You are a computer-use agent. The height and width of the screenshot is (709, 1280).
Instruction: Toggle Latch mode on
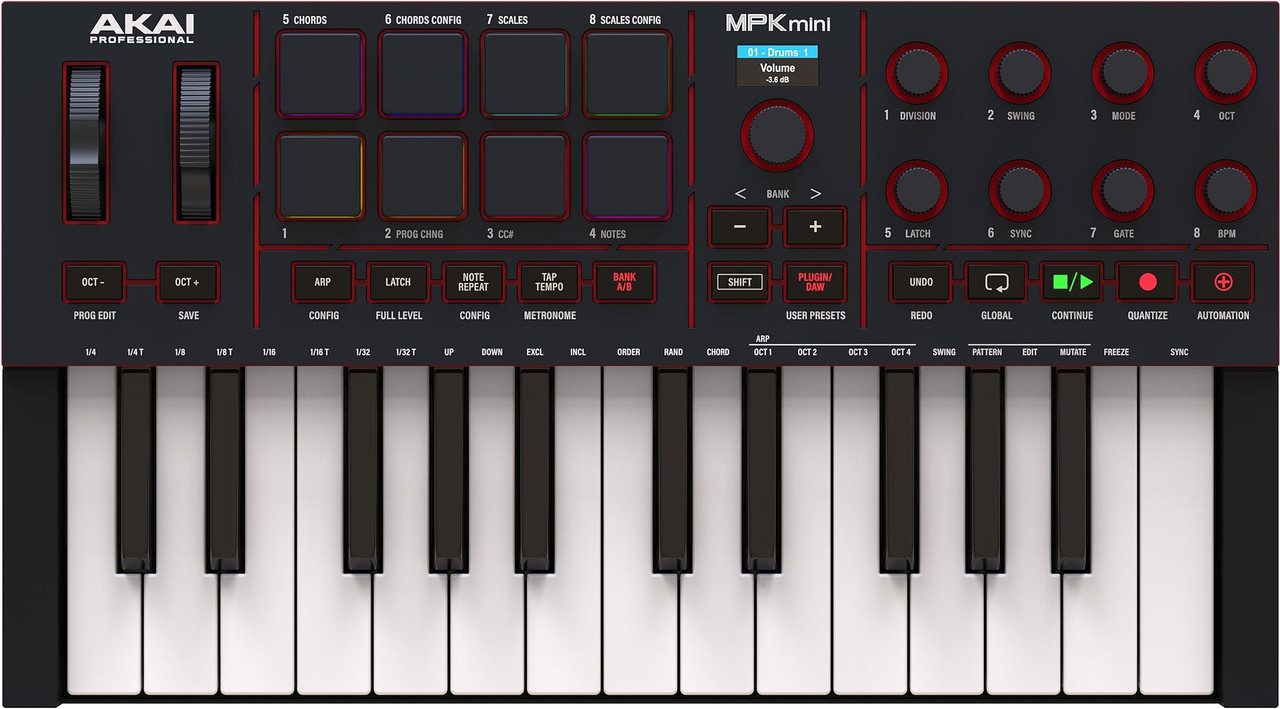[x=398, y=282]
